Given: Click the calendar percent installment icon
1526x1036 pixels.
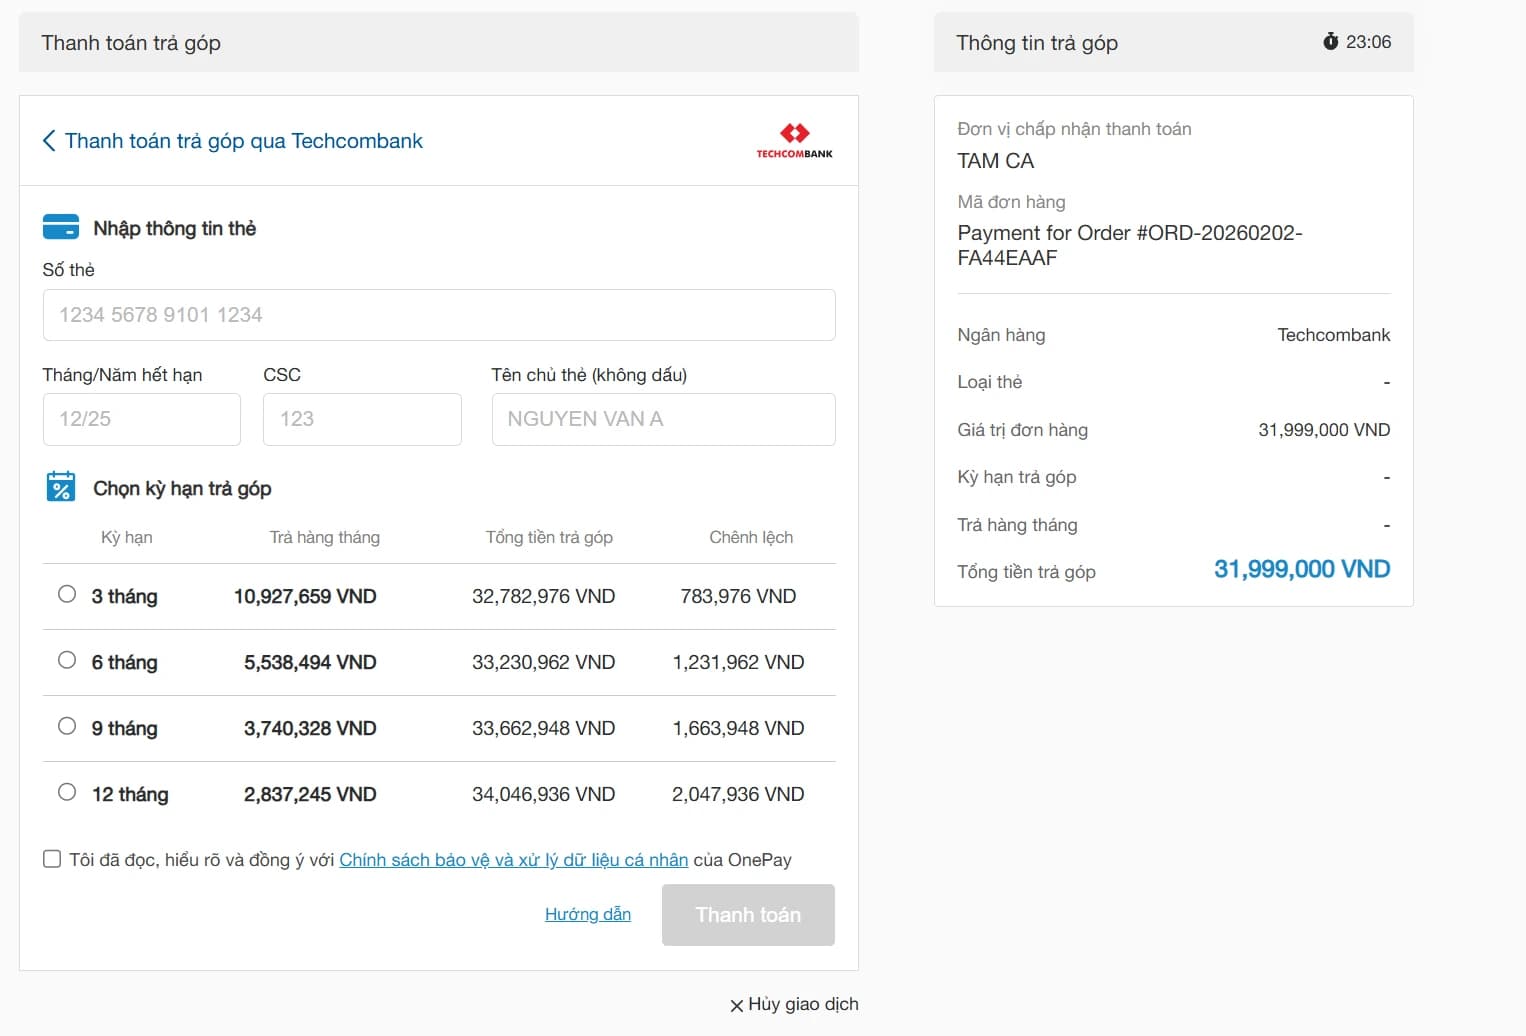Looking at the screenshot, I should [x=61, y=487].
